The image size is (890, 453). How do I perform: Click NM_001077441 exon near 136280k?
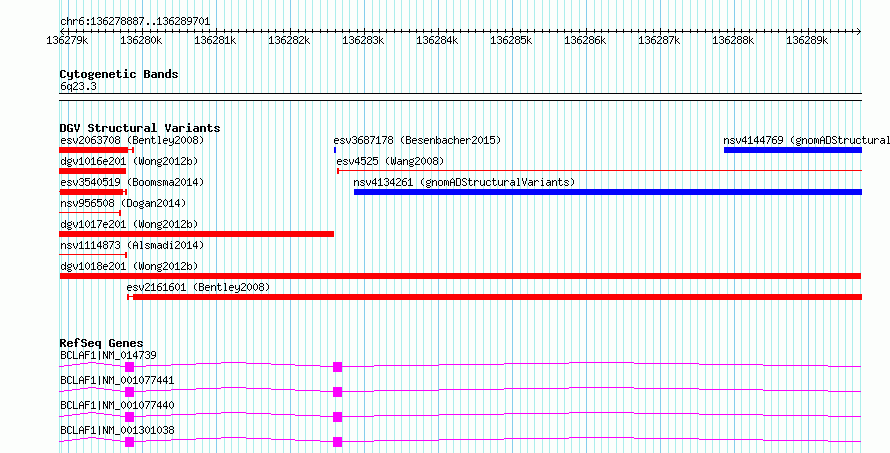tap(129, 392)
